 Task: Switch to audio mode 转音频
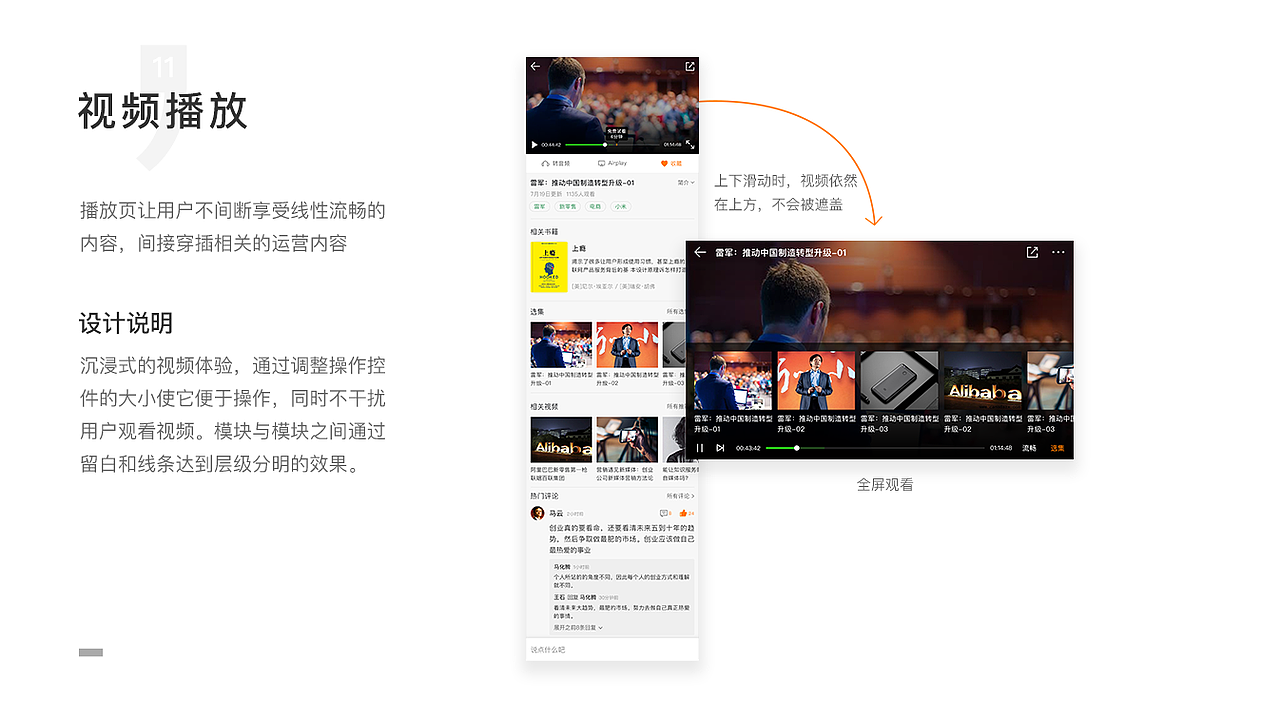point(555,163)
